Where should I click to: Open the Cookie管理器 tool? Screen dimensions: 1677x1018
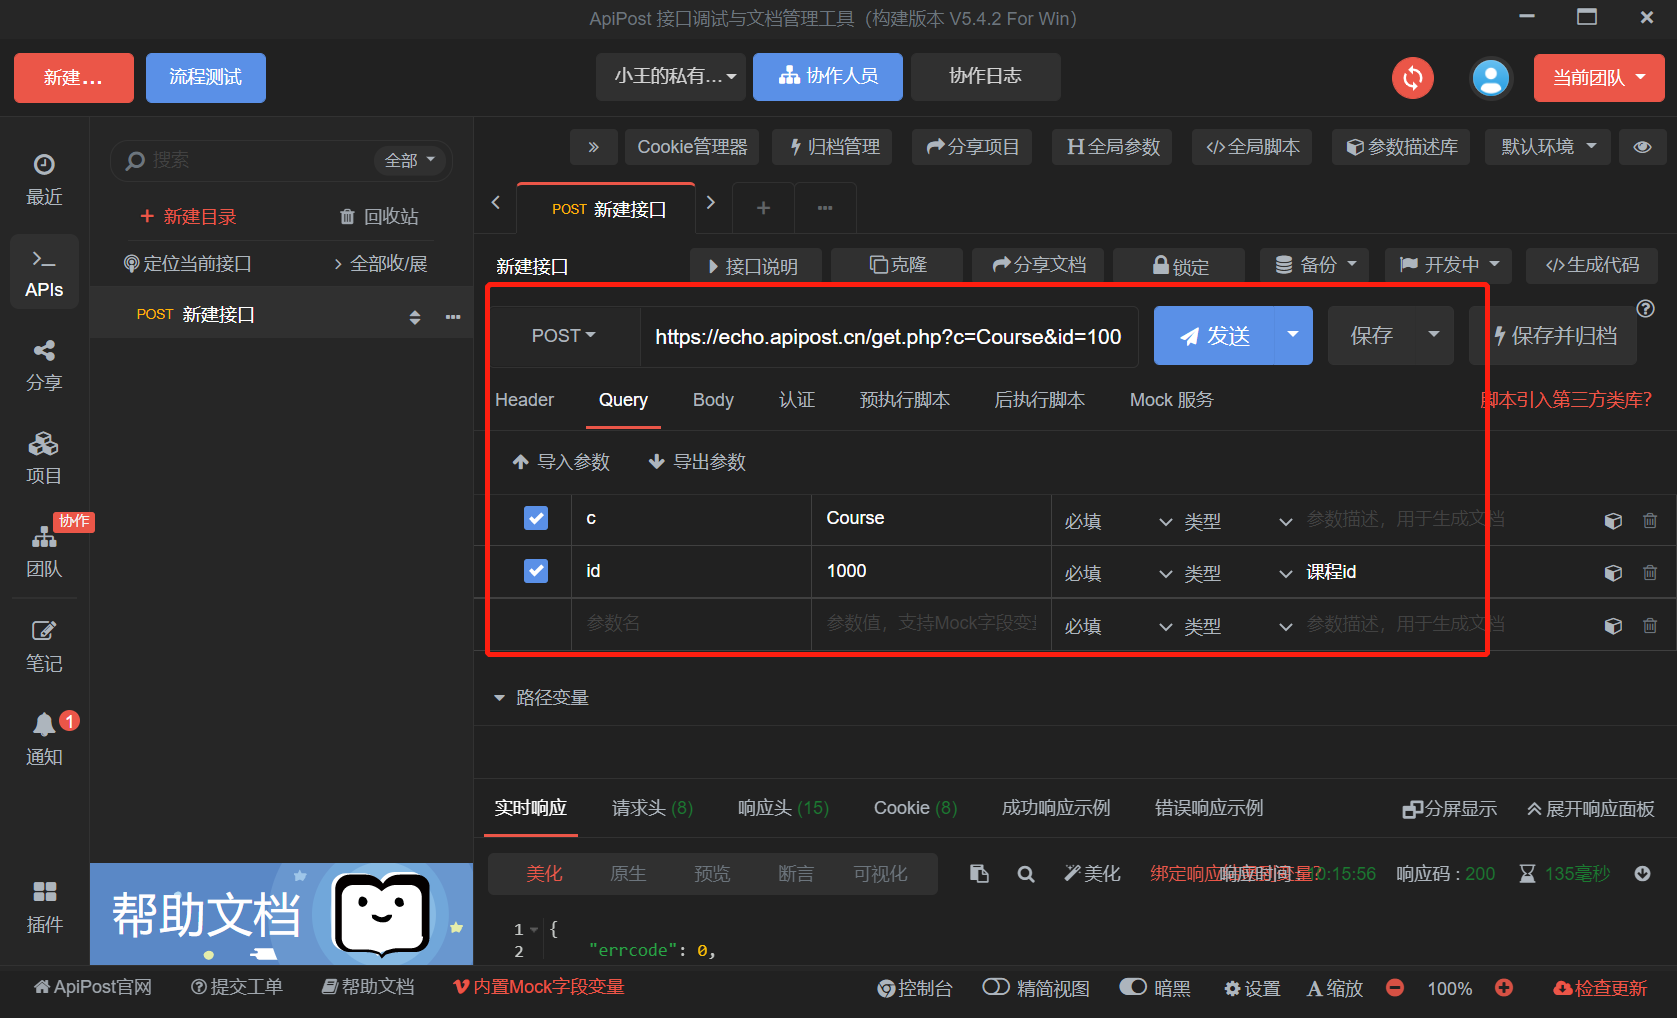[692, 147]
